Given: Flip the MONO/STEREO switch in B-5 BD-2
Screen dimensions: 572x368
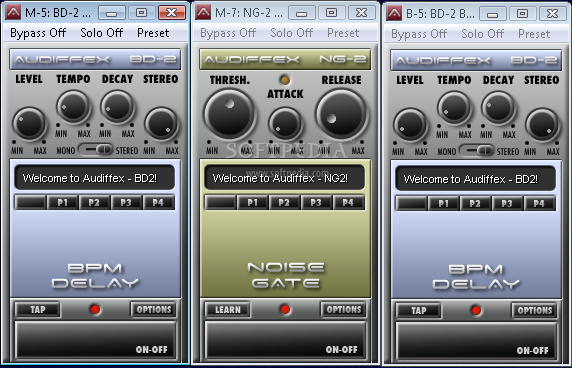Looking at the screenshot, I should [476, 151].
